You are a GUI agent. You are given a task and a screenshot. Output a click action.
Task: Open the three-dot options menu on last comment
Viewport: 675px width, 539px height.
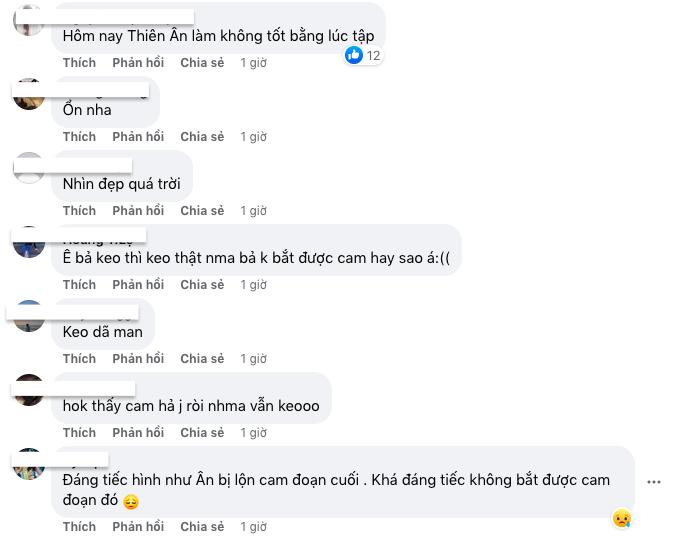[653, 482]
